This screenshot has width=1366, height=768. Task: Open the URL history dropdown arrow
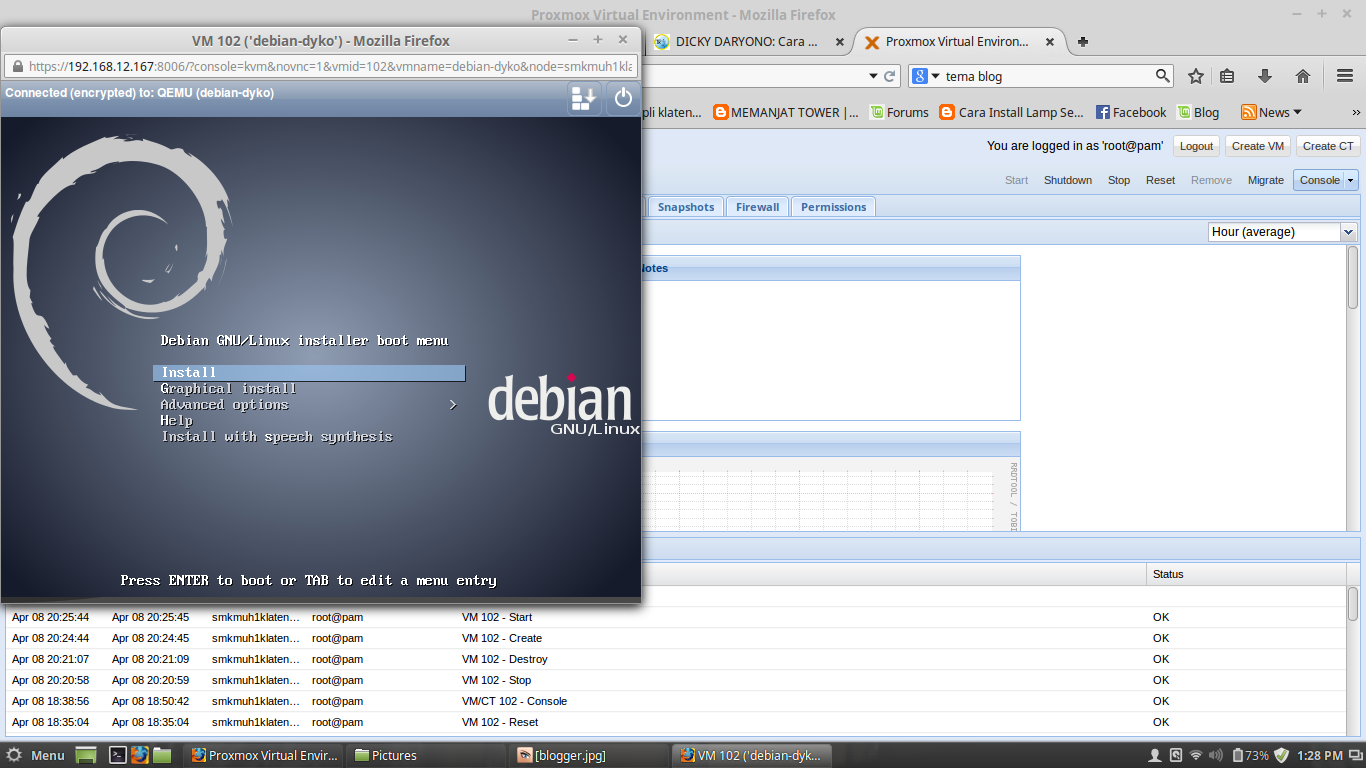(x=873, y=76)
